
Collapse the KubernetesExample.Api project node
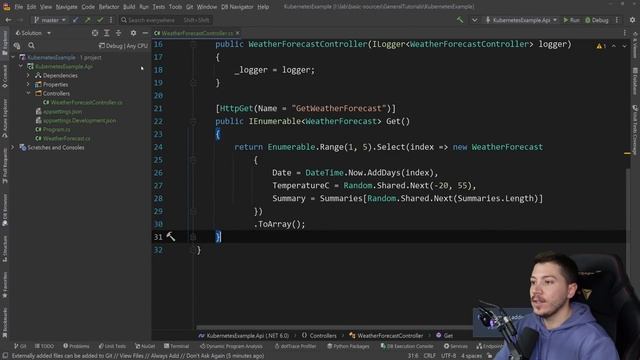click(20, 66)
